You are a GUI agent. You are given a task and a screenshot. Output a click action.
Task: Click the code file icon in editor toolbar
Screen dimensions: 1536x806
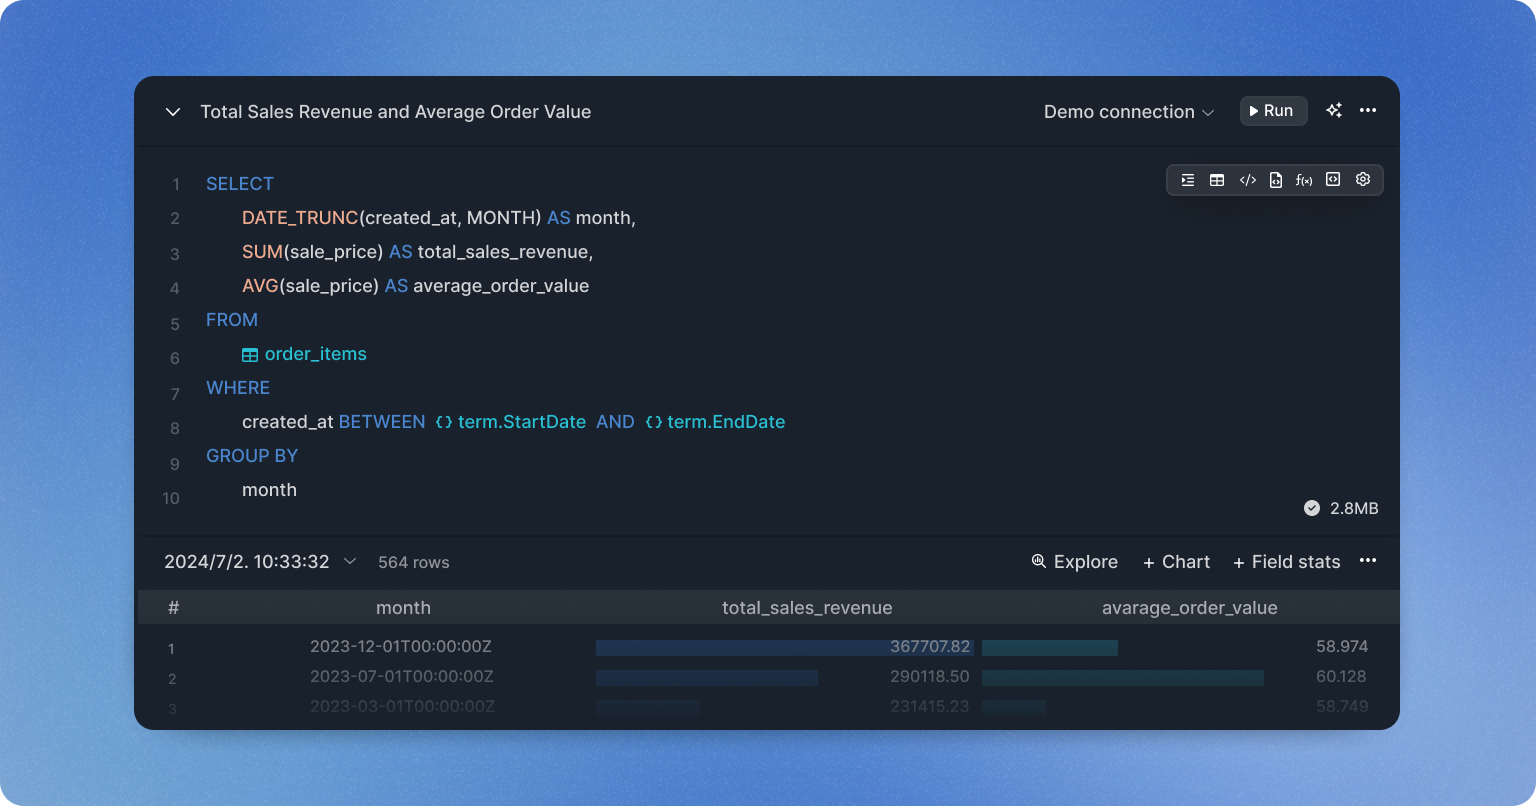click(1276, 180)
